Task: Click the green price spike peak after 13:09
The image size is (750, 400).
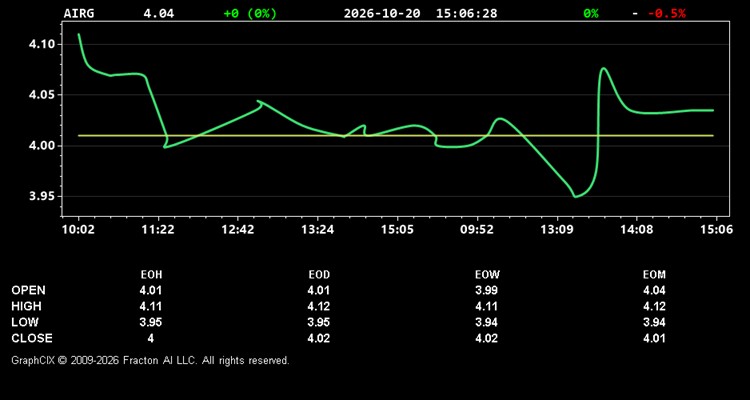Action: pyautogui.click(x=604, y=68)
